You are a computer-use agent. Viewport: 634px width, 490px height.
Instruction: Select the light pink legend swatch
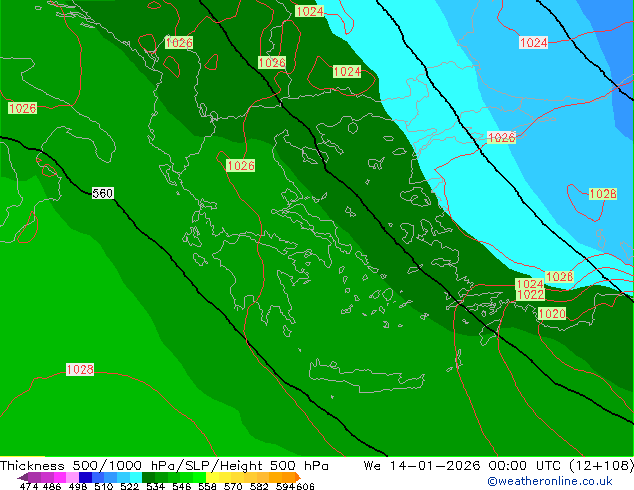coord(72,477)
